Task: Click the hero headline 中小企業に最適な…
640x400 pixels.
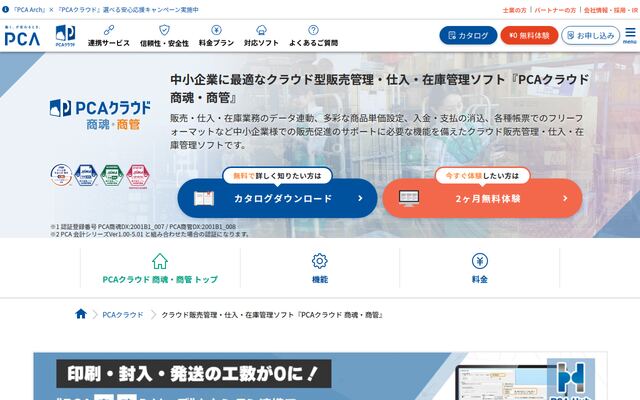Action: [x=380, y=88]
